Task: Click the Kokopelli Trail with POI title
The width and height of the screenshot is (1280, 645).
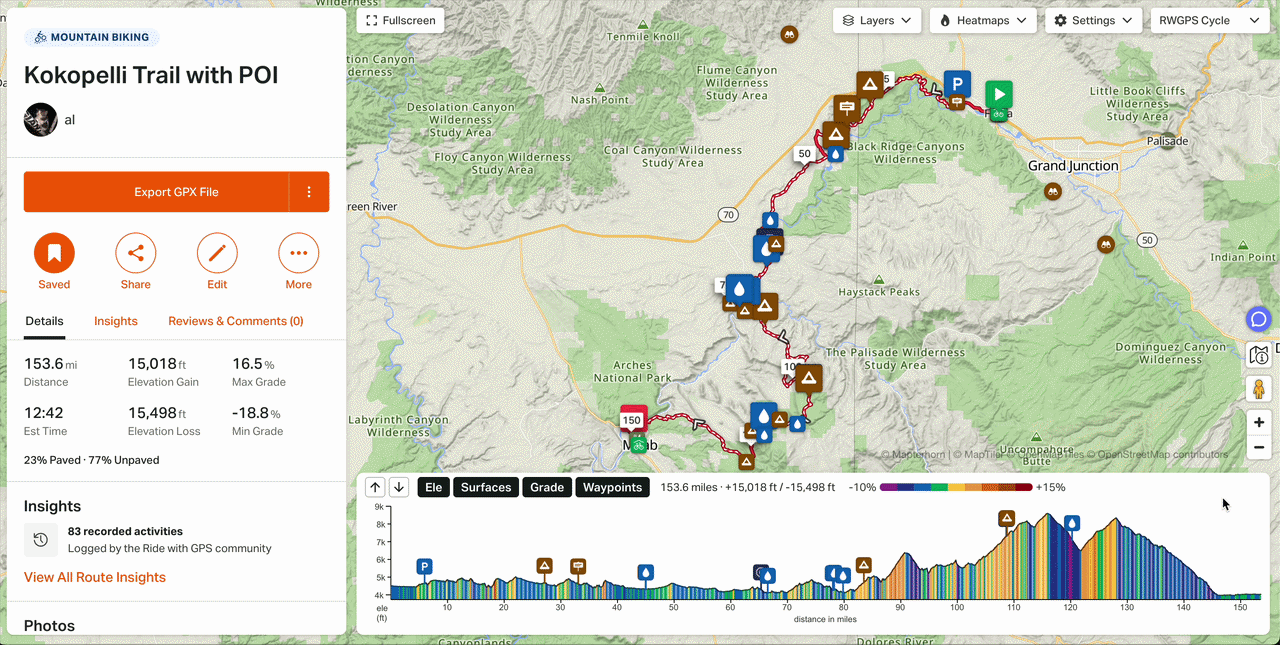Action: pyautogui.click(x=151, y=75)
